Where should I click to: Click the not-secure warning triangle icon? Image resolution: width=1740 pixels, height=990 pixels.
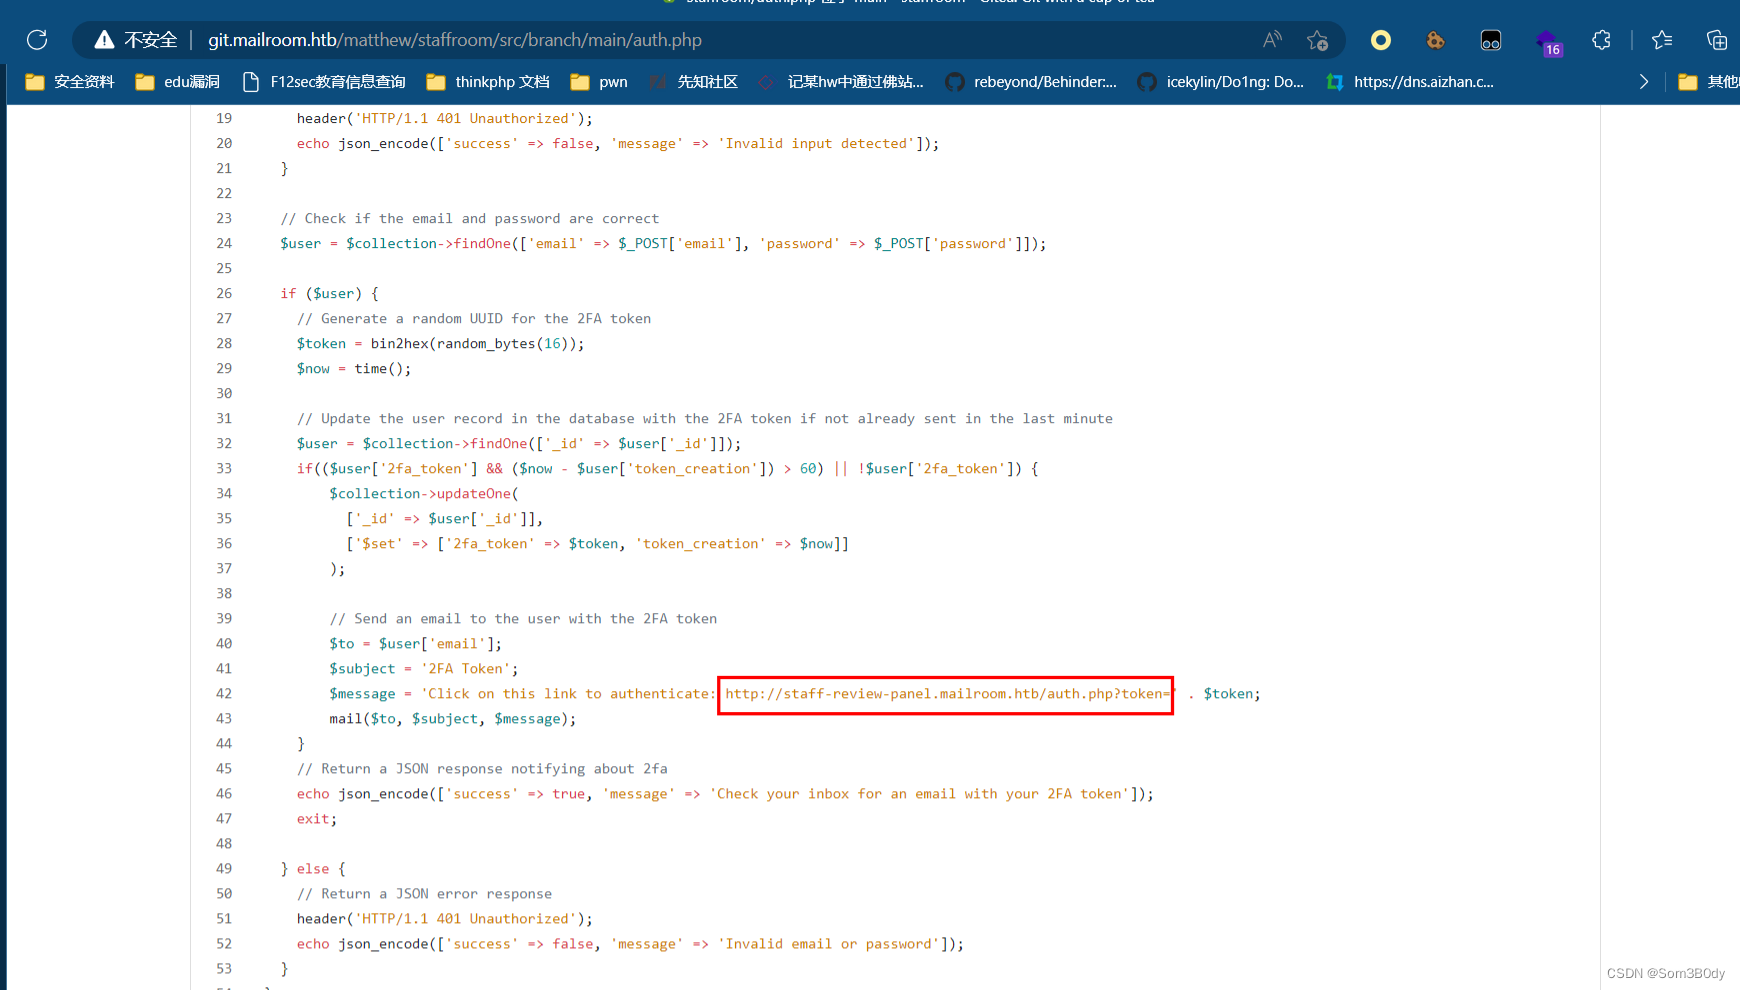tap(104, 40)
